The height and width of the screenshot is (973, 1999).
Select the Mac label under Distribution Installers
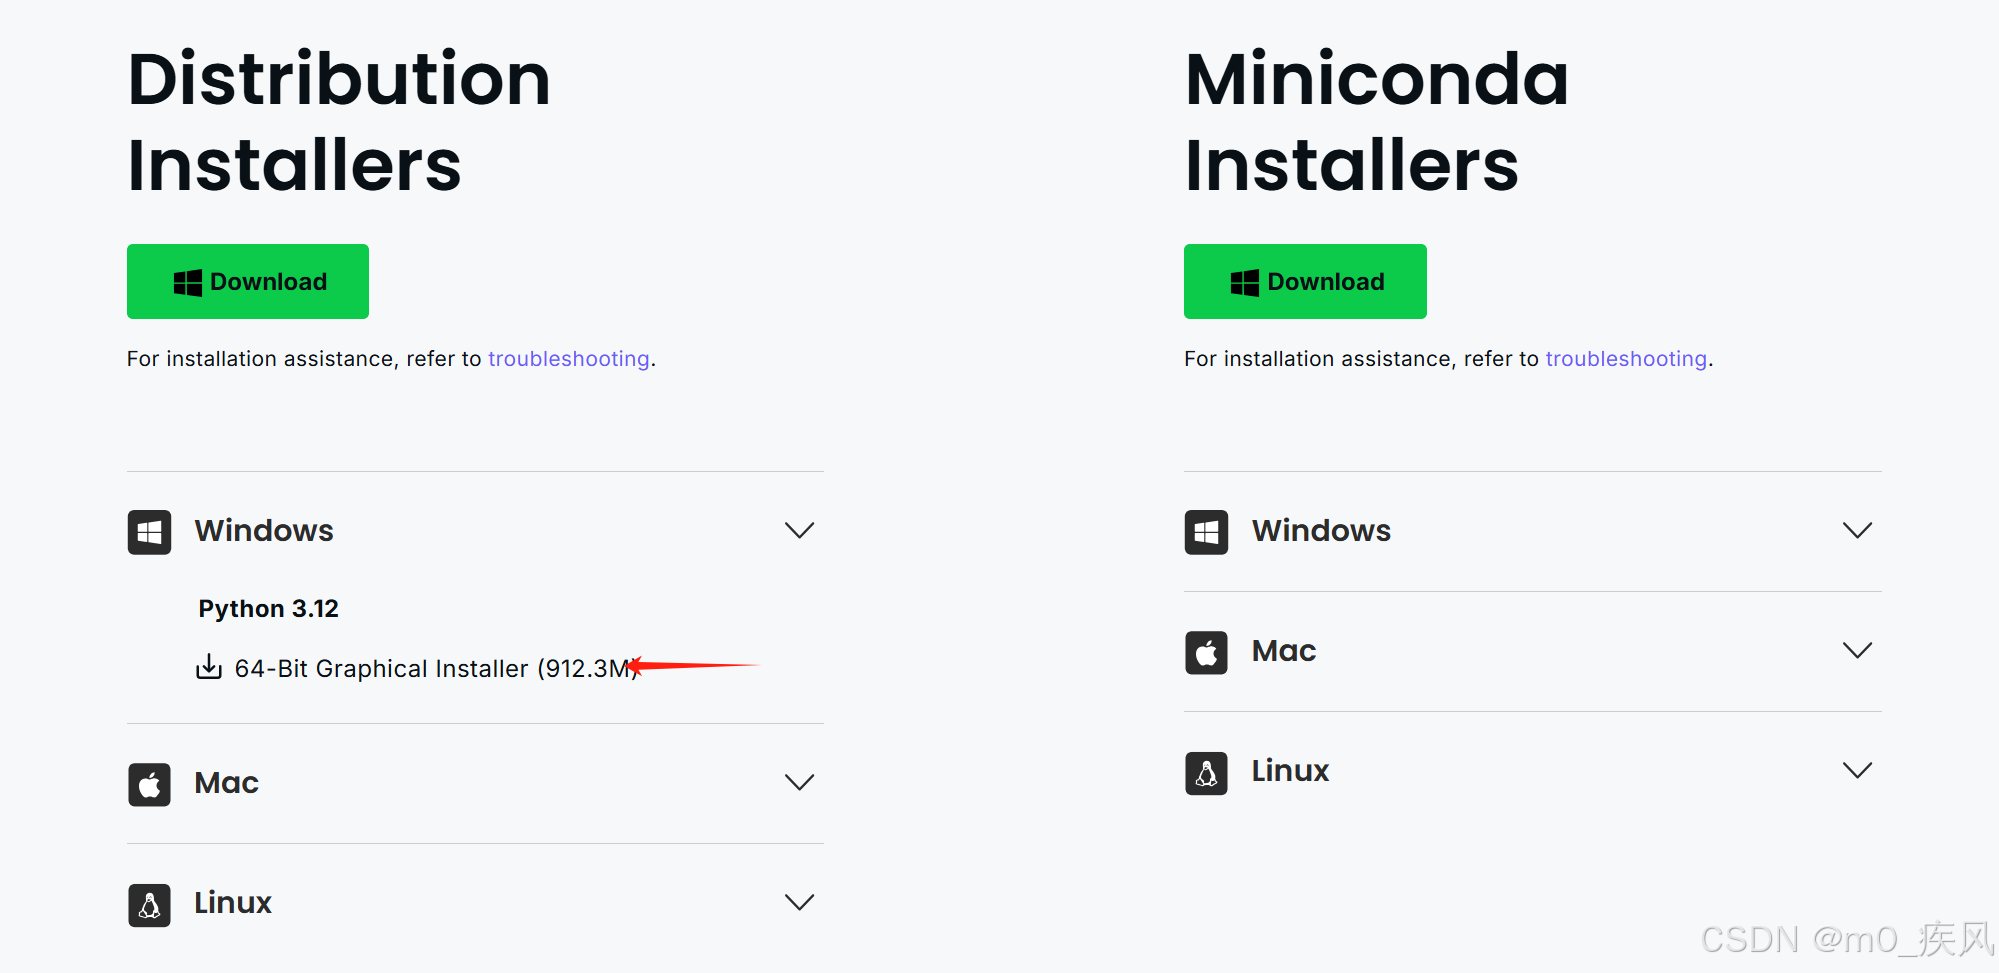[227, 783]
